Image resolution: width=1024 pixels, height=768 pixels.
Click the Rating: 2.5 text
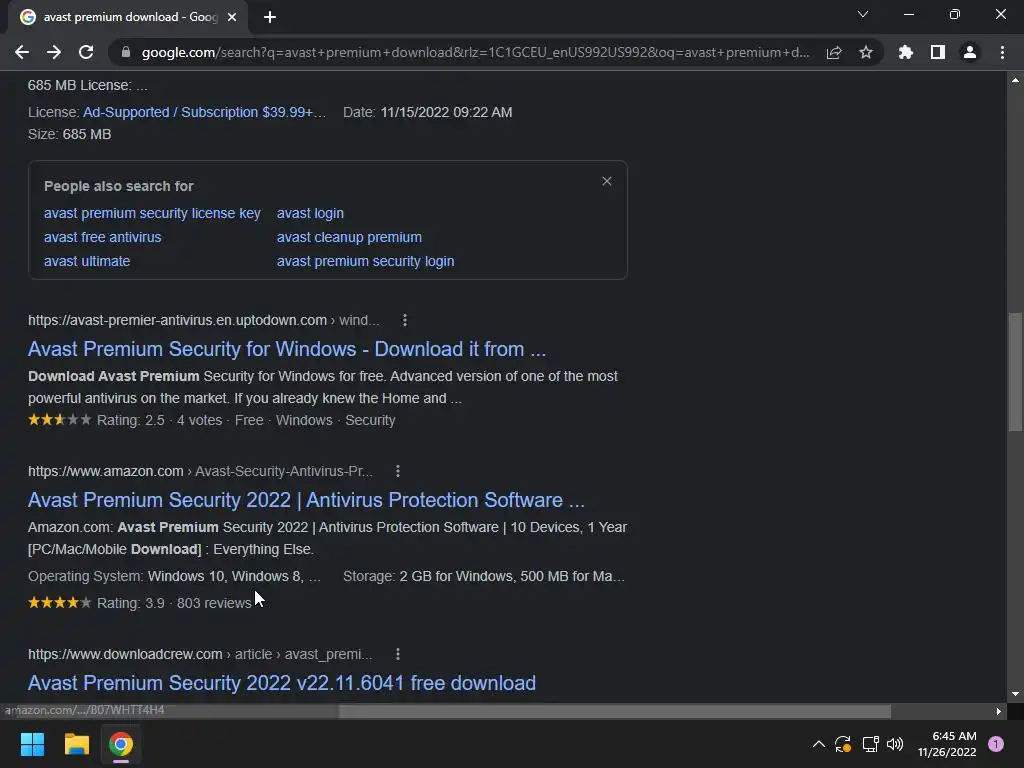click(x=131, y=420)
